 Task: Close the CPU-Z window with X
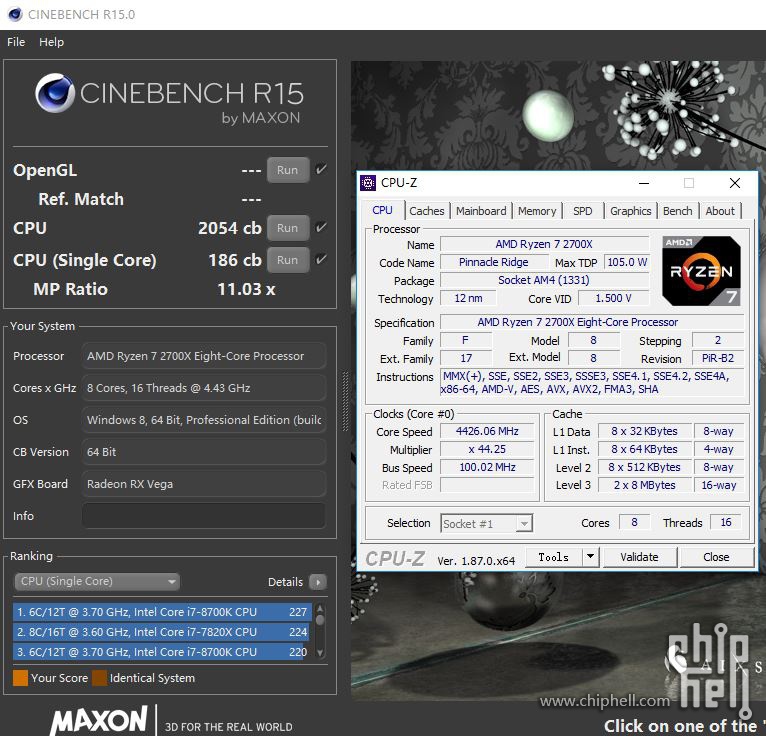point(734,183)
